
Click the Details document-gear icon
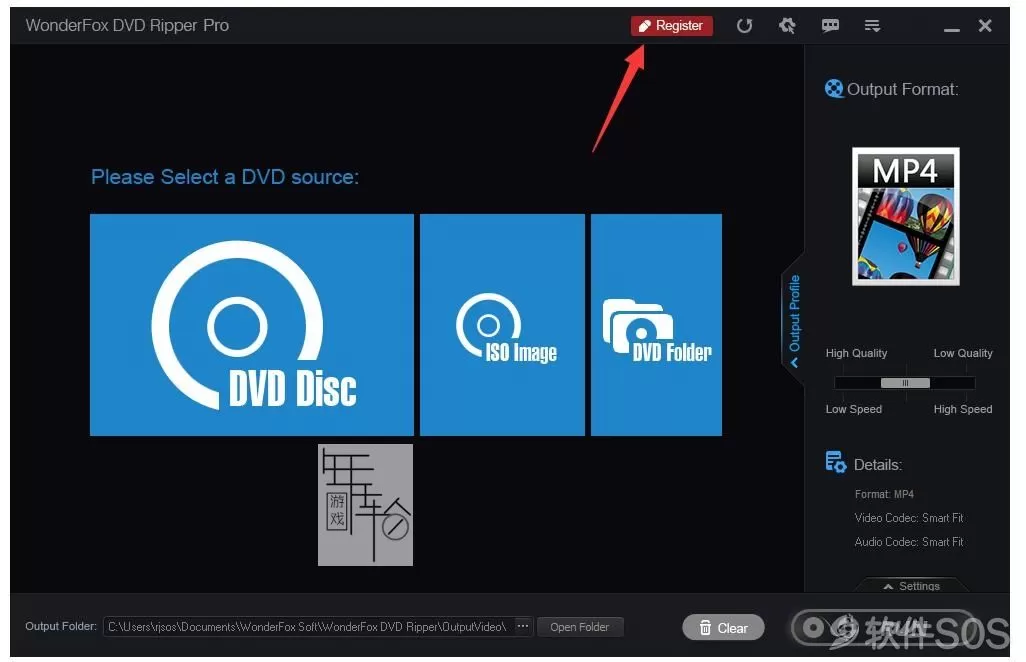tap(836, 462)
